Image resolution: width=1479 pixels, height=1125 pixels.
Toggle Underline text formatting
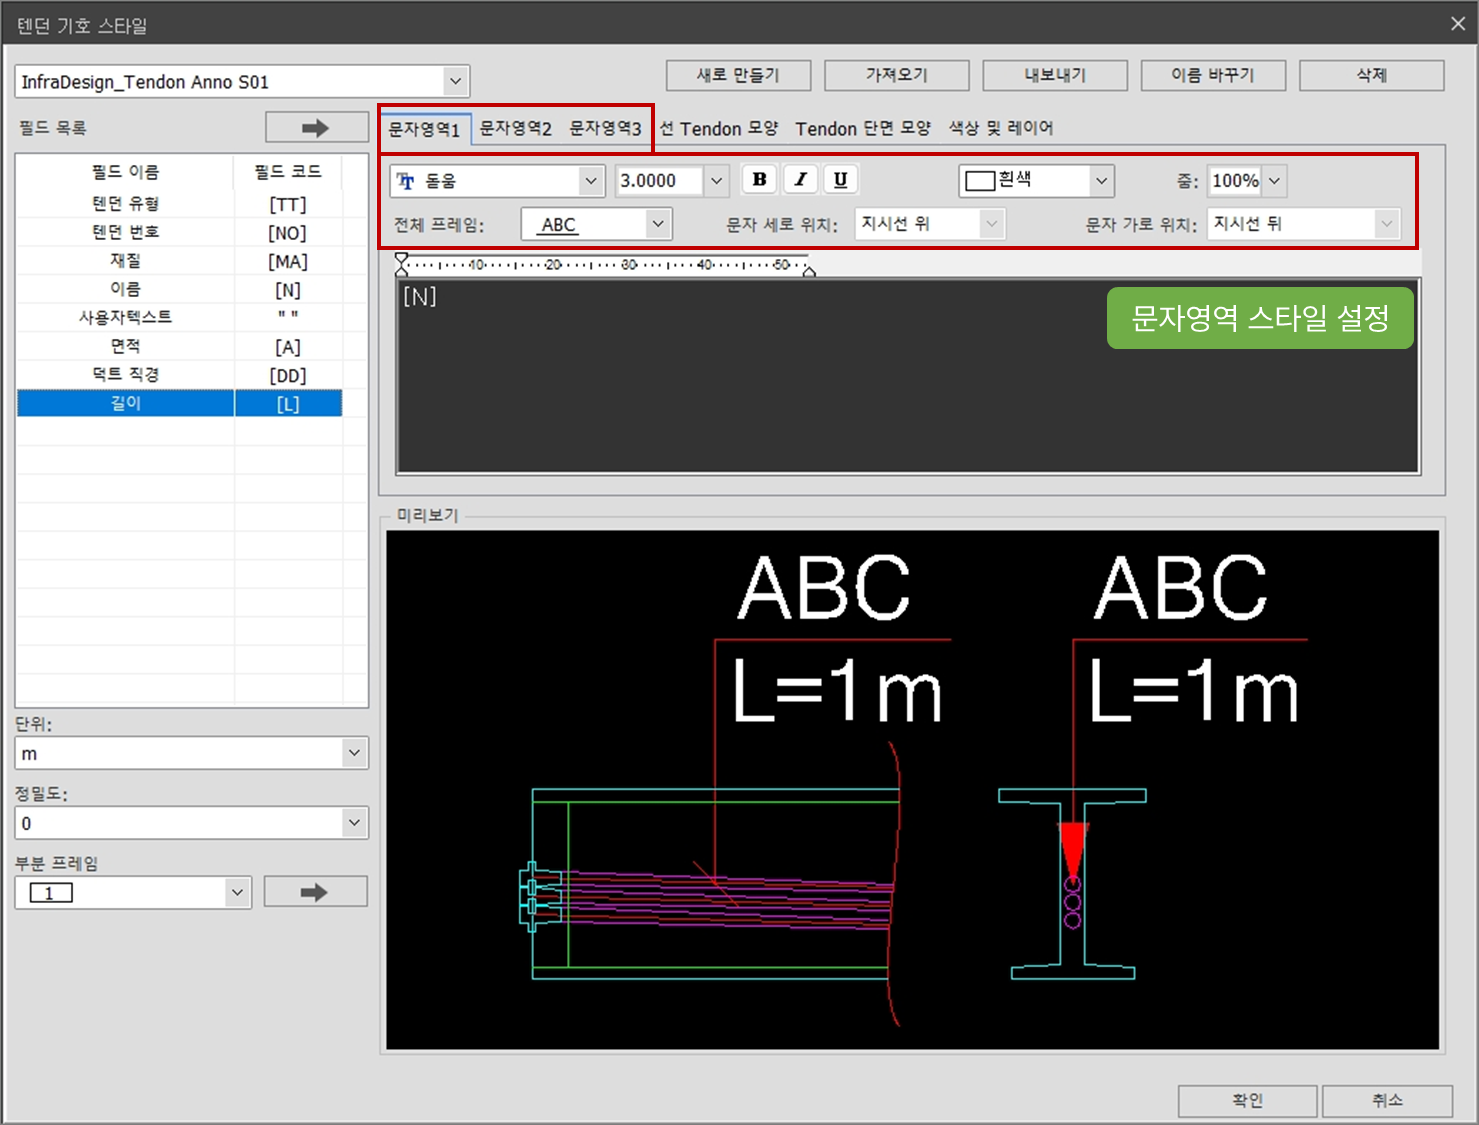(x=840, y=180)
